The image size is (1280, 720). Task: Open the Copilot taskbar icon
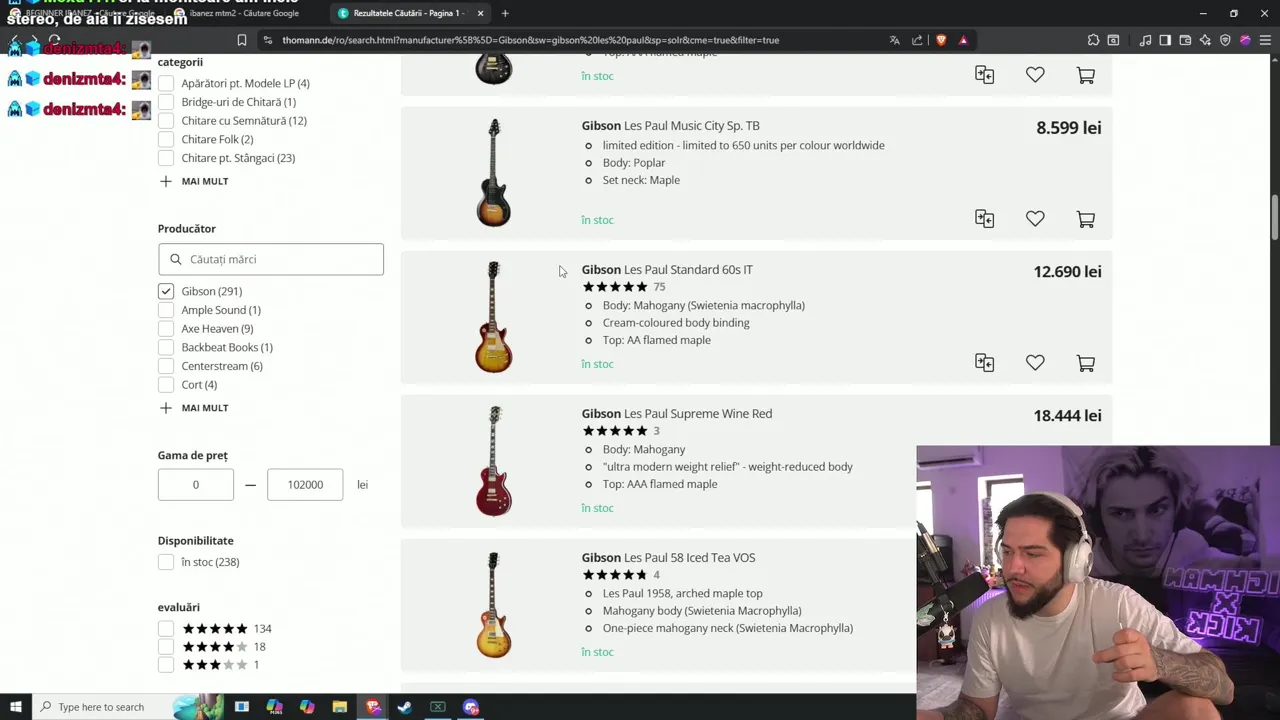(x=307, y=707)
